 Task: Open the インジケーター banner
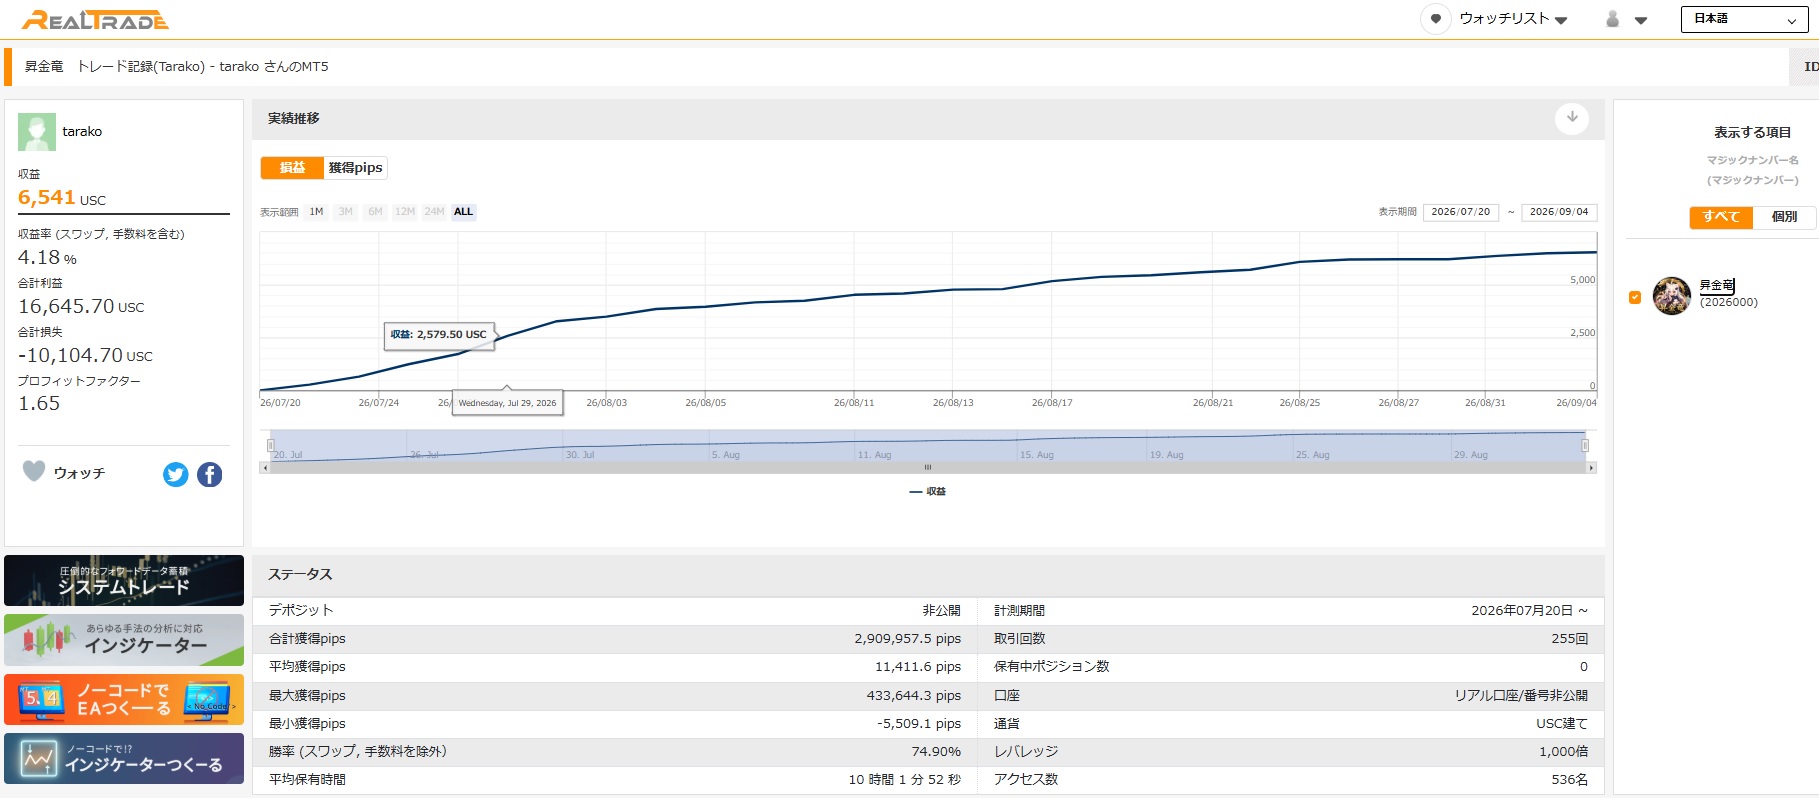click(124, 640)
